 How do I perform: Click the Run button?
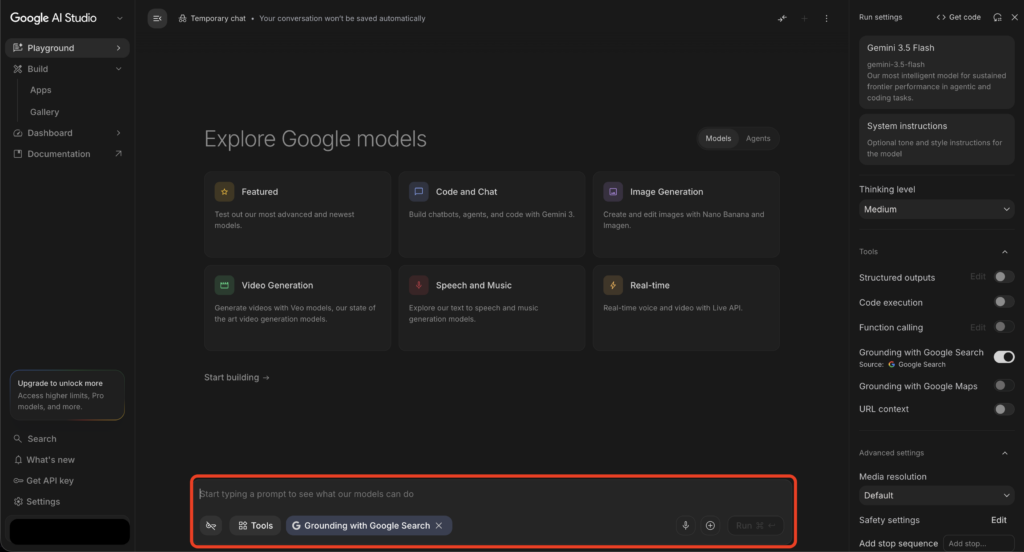(755, 525)
